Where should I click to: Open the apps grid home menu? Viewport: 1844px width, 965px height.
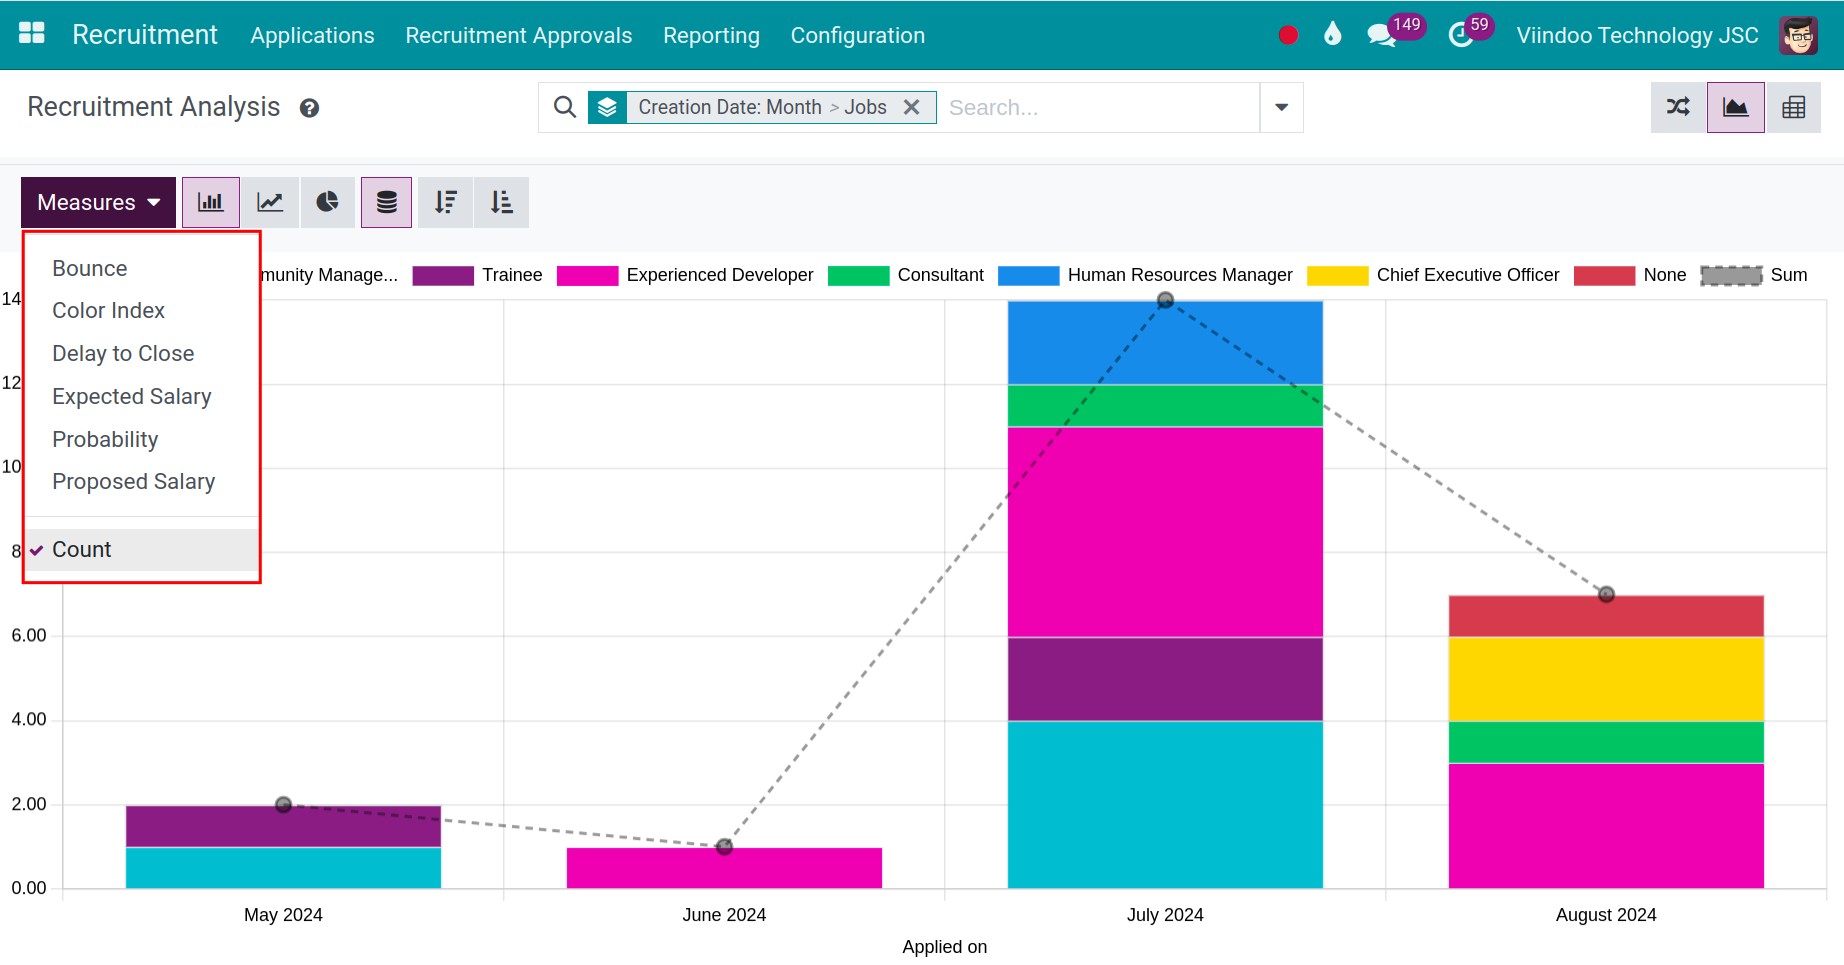(x=32, y=34)
